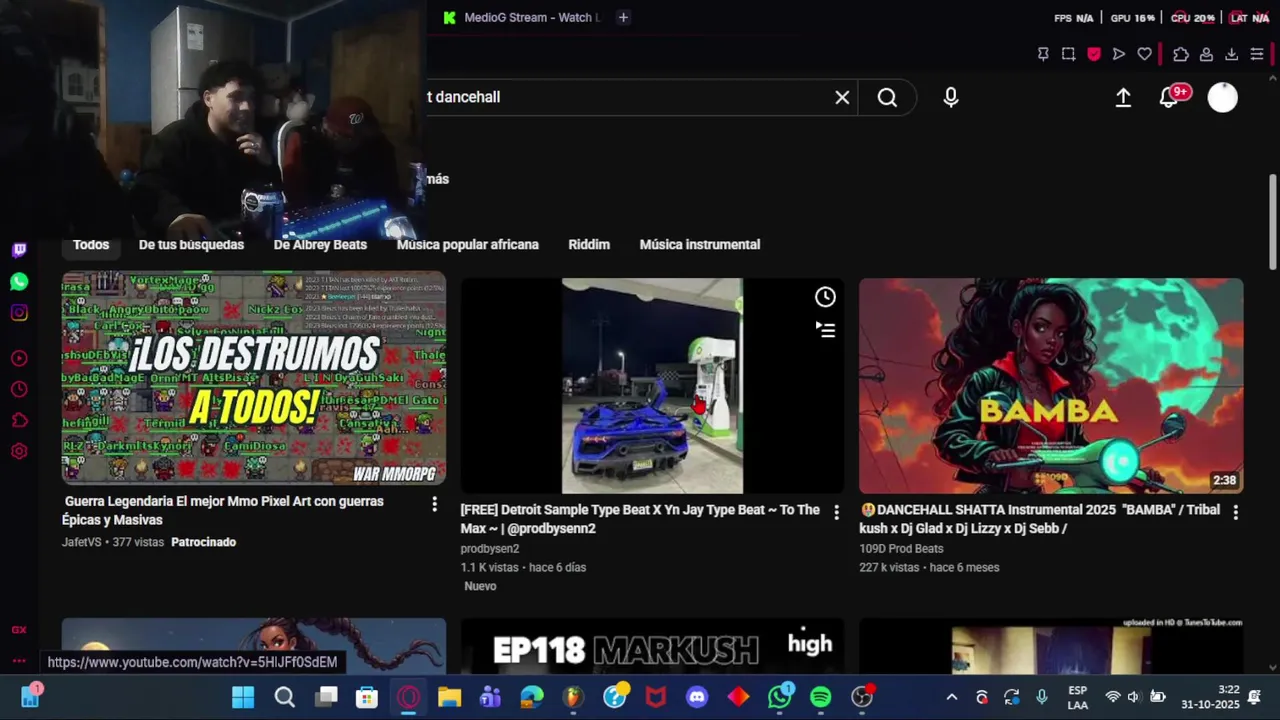This screenshot has height=720, width=1280.
Task: Click the Opera GX pin icon in toolbar
Action: (1043, 54)
